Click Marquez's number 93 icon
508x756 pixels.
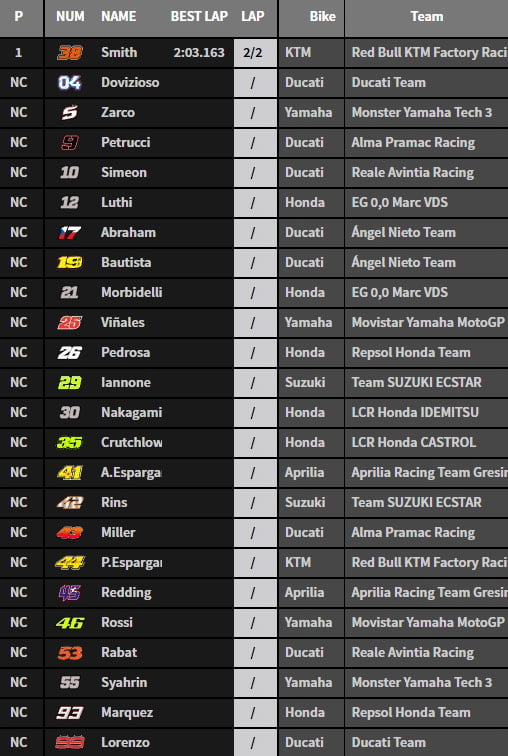coord(70,713)
